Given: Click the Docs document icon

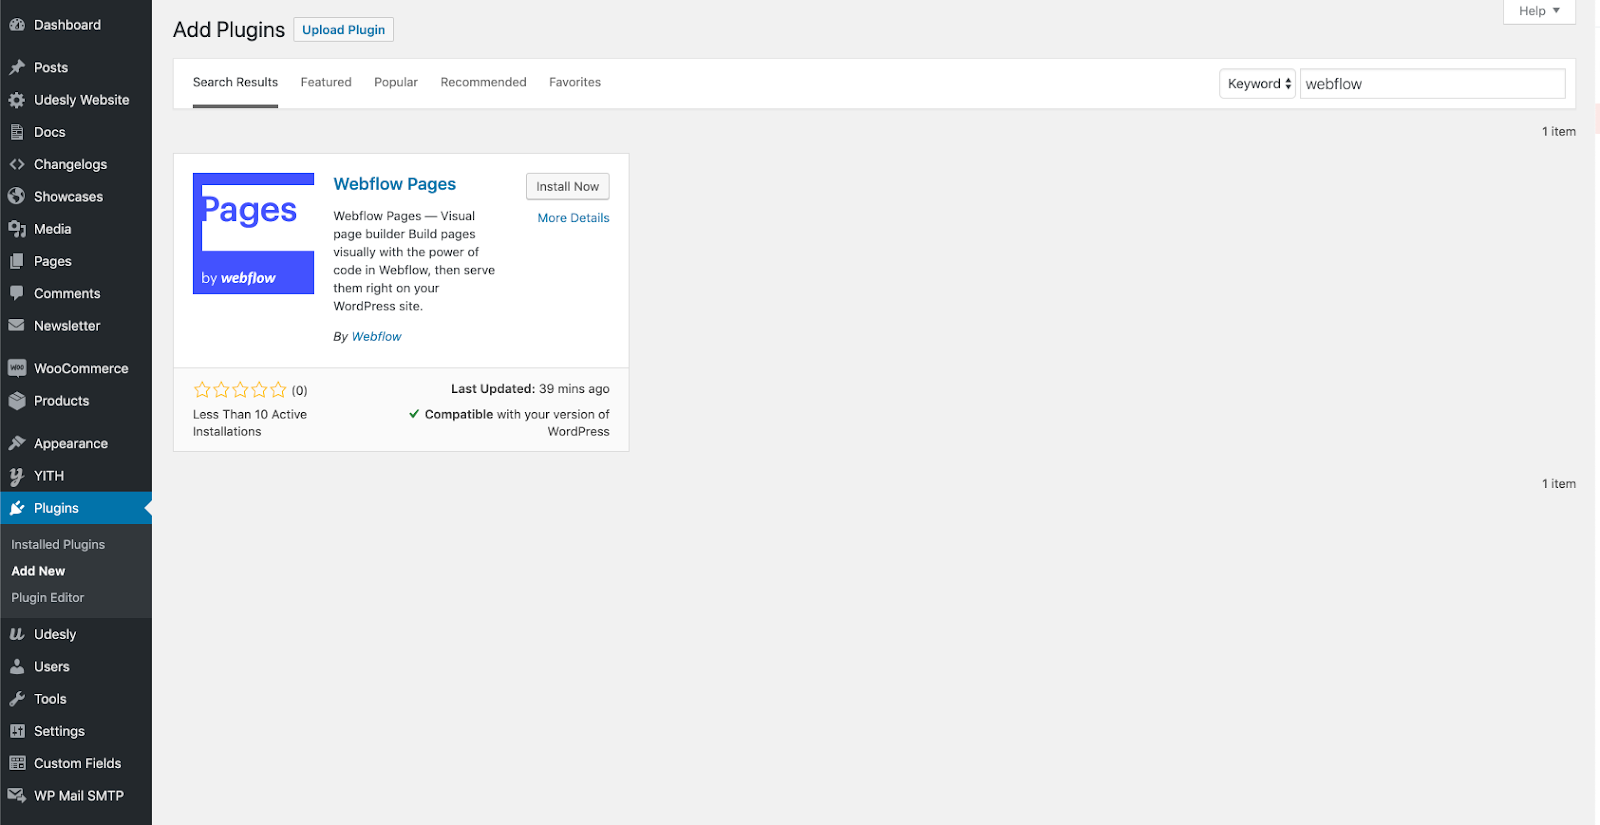Looking at the screenshot, I should pos(17,132).
